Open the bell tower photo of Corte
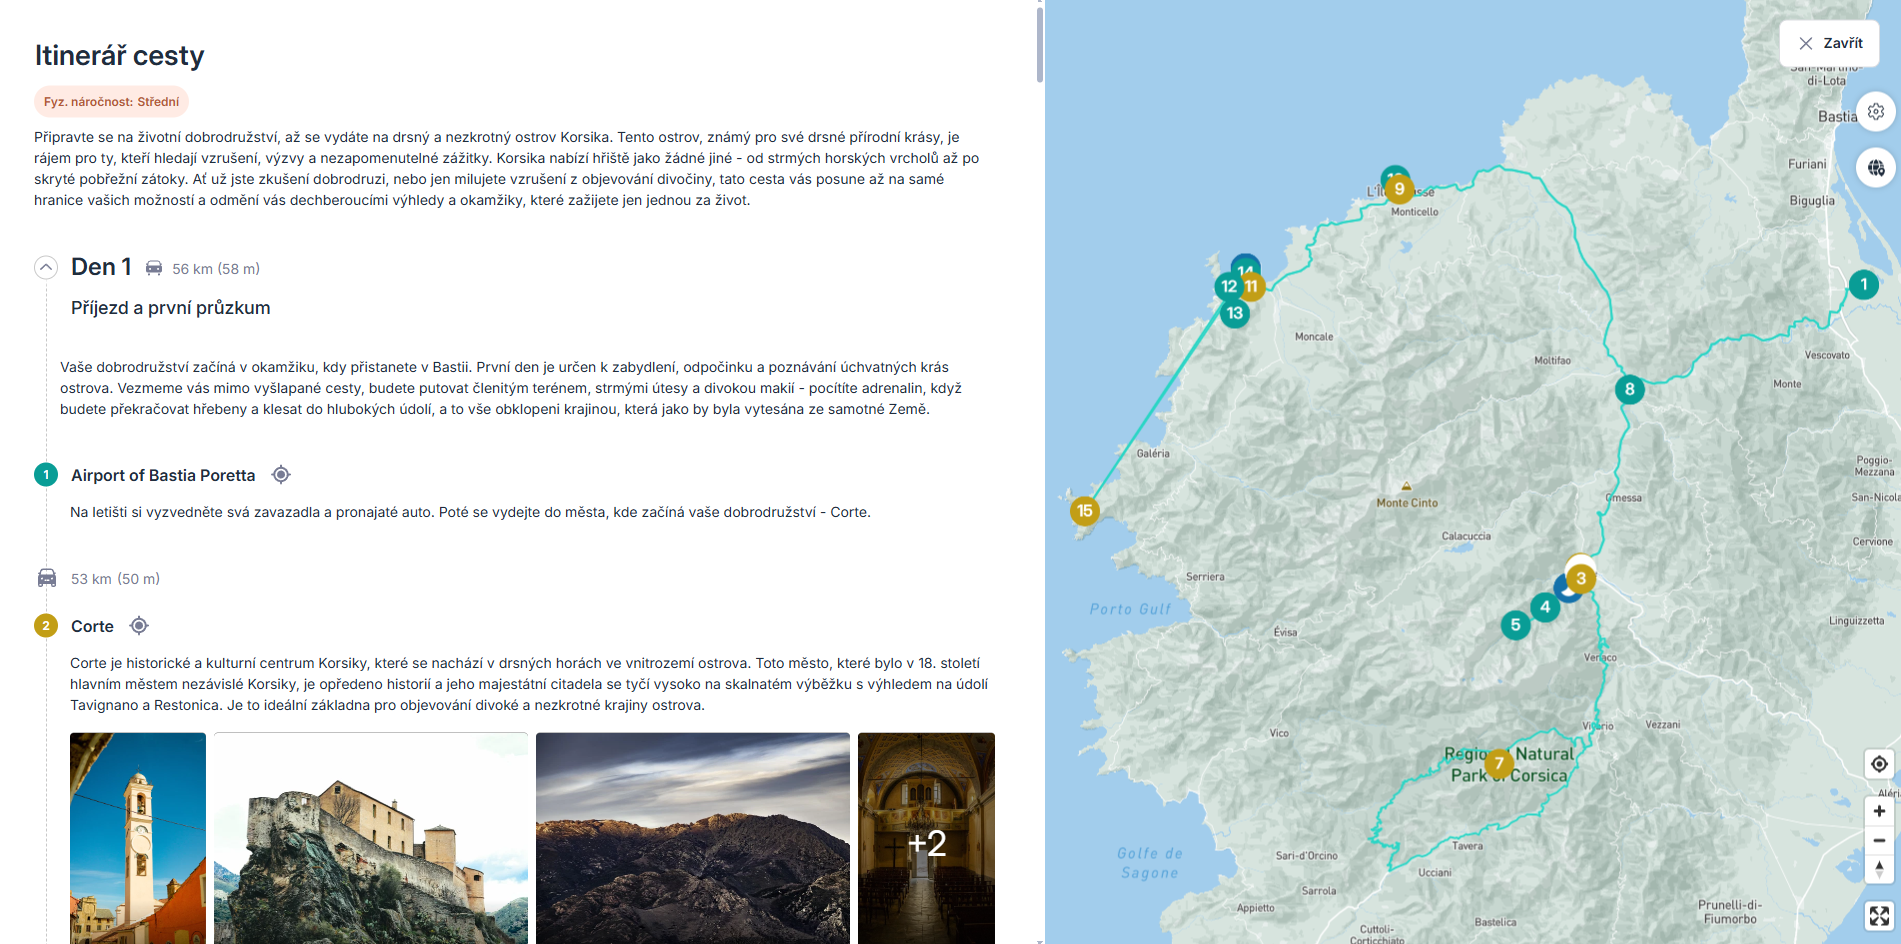 138,838
